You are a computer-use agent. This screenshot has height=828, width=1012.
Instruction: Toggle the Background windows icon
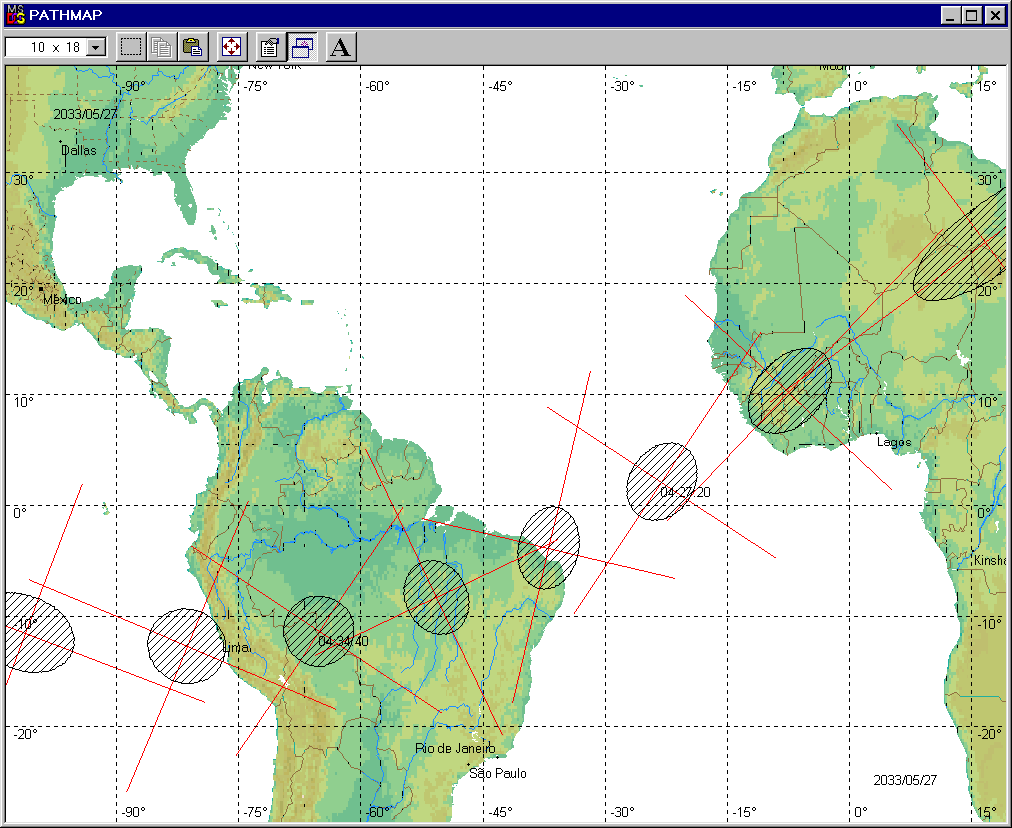click(302, 47)
